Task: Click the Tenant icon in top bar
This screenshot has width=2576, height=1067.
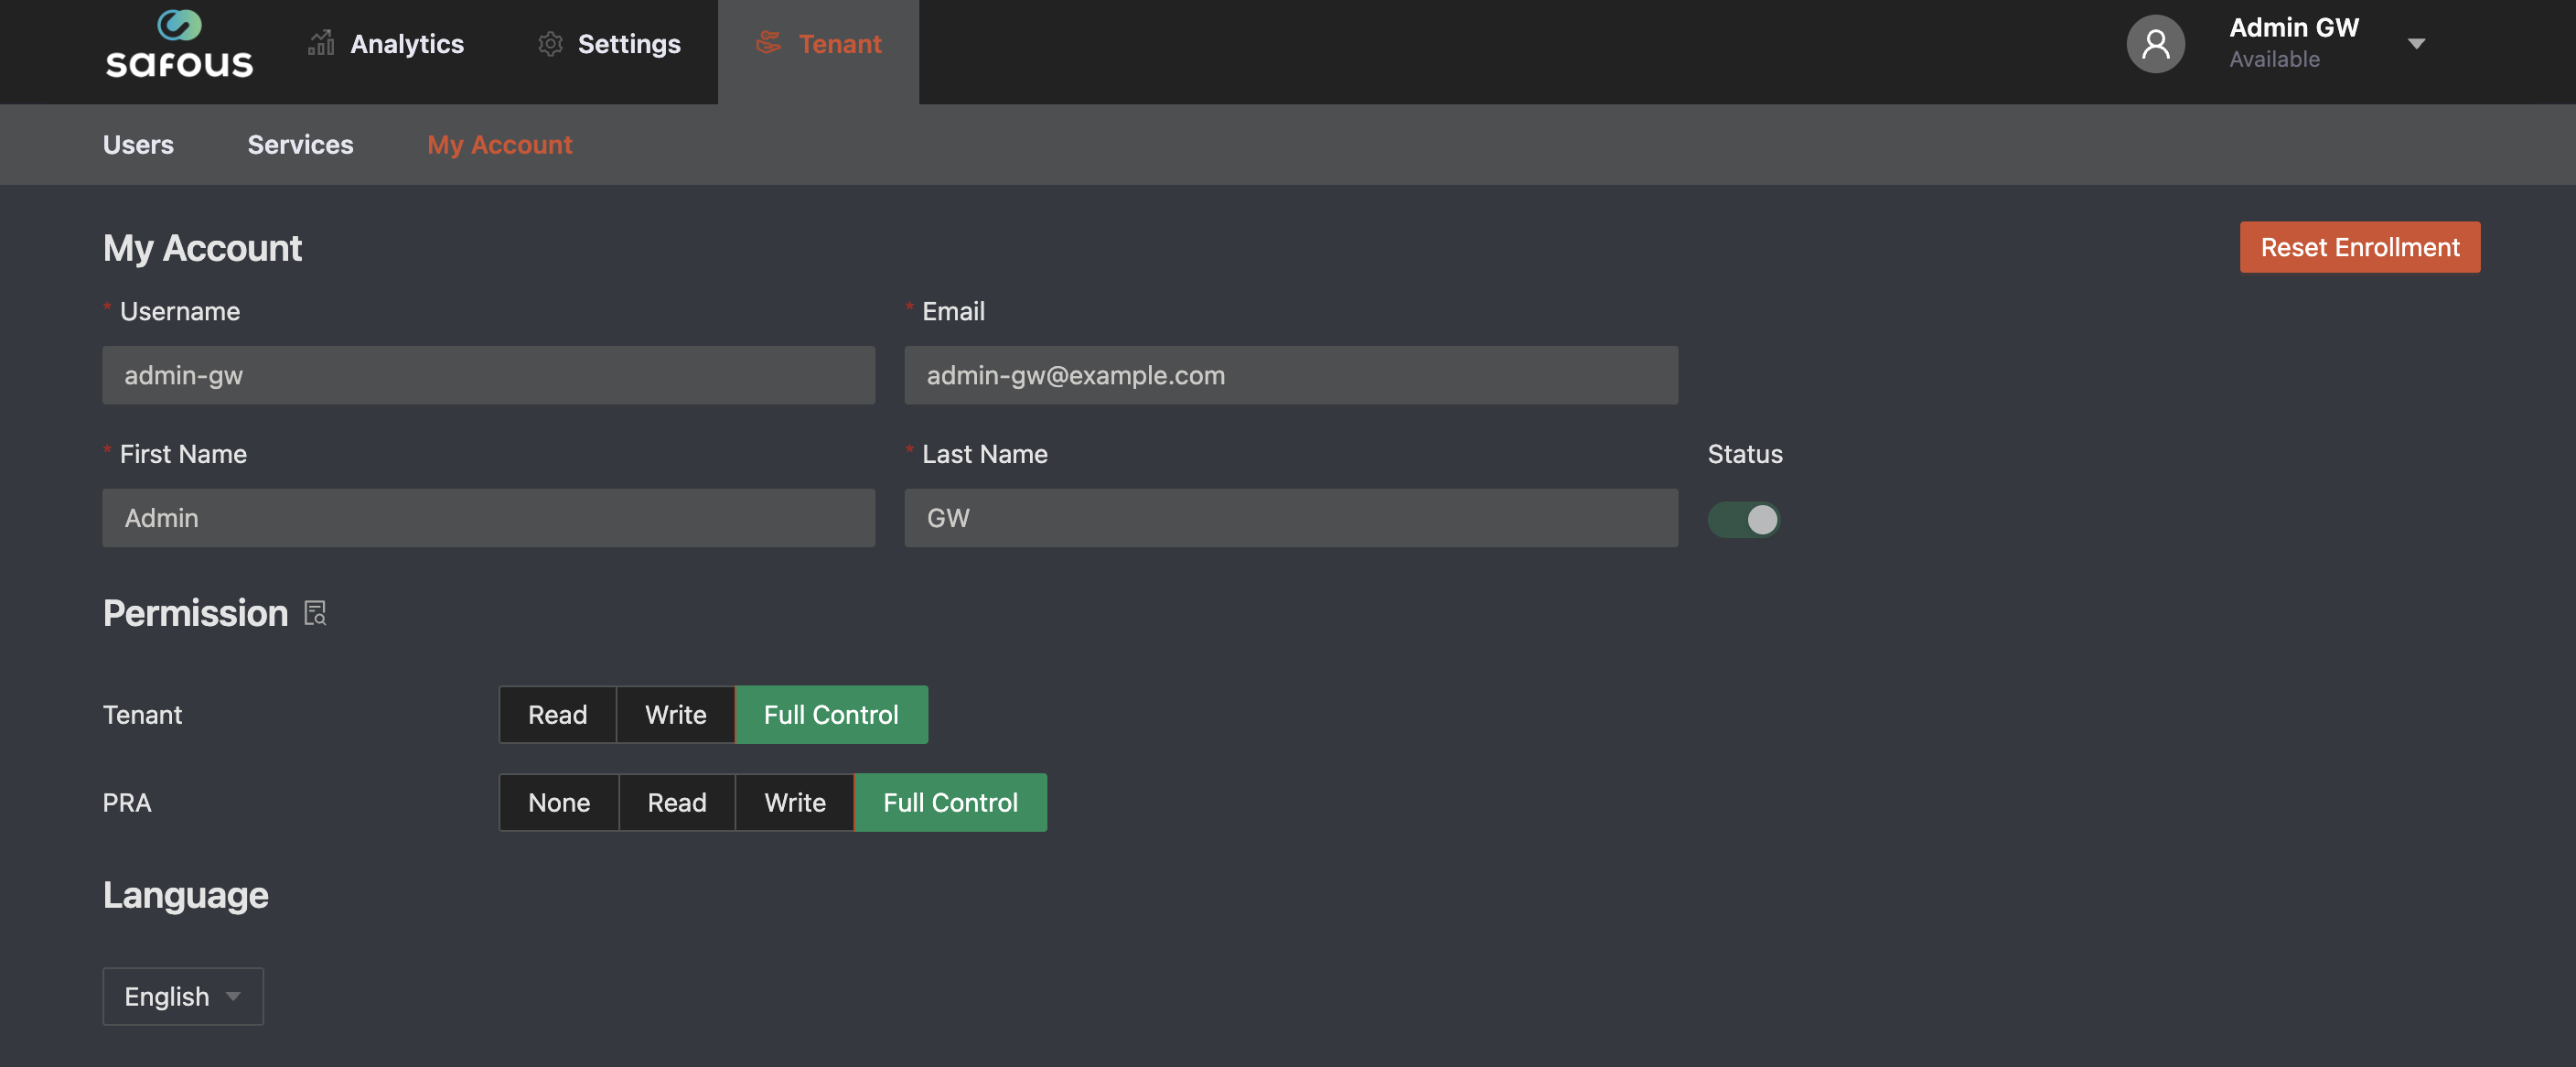Action: click(768, 43)
